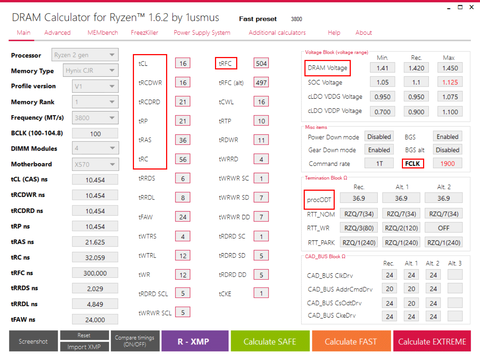This screenshot has width=480, height=361.
Task: Click the R - XMP button
Action: 195,341
